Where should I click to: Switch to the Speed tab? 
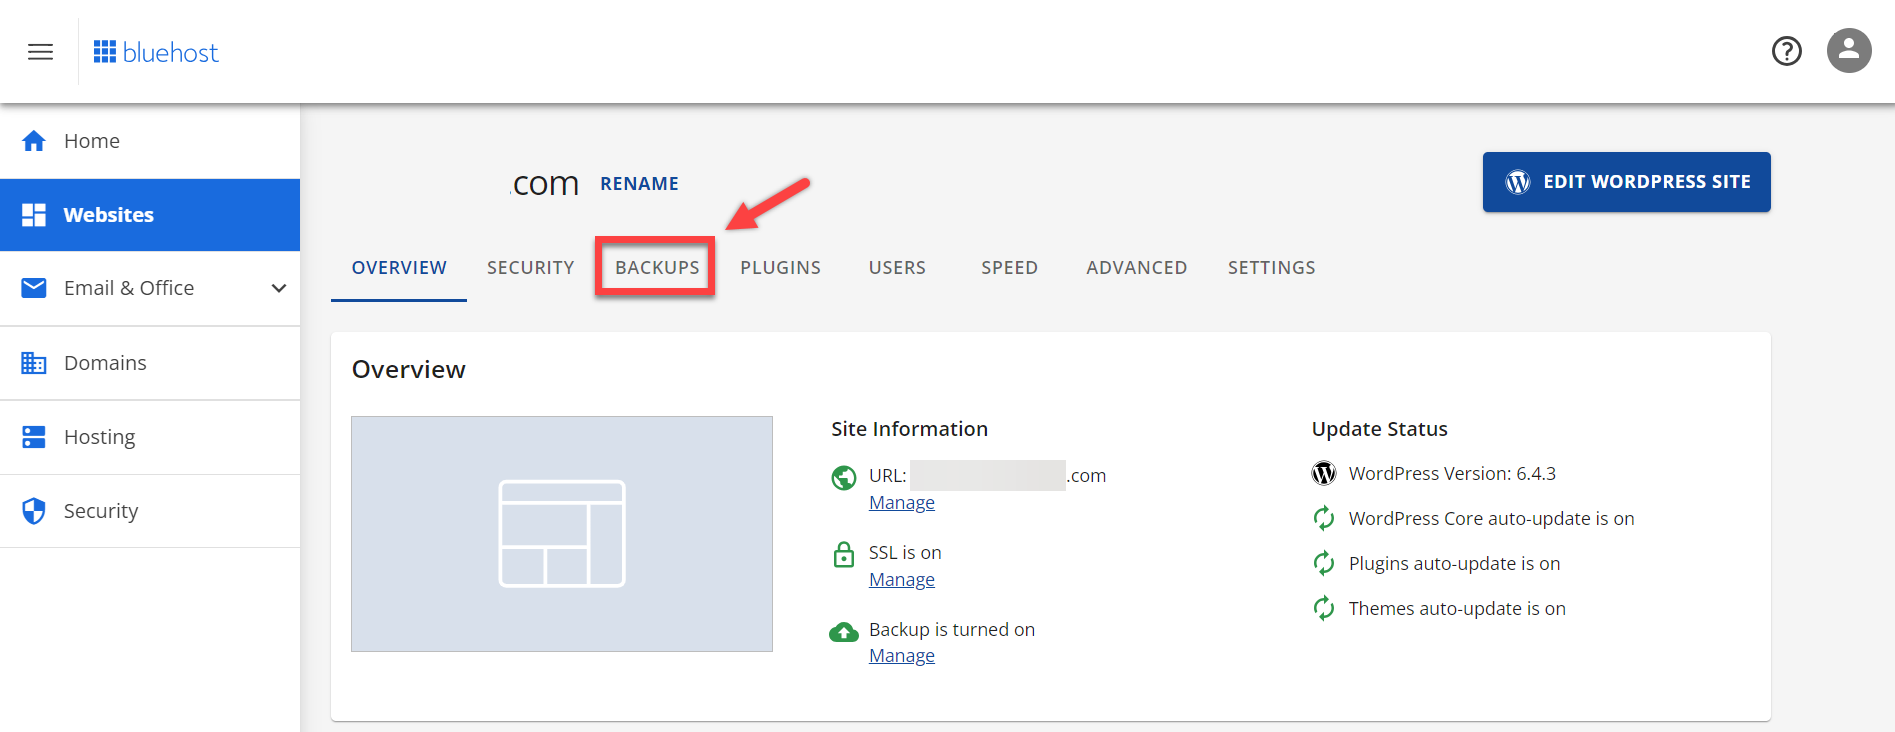pos(1009,268)
